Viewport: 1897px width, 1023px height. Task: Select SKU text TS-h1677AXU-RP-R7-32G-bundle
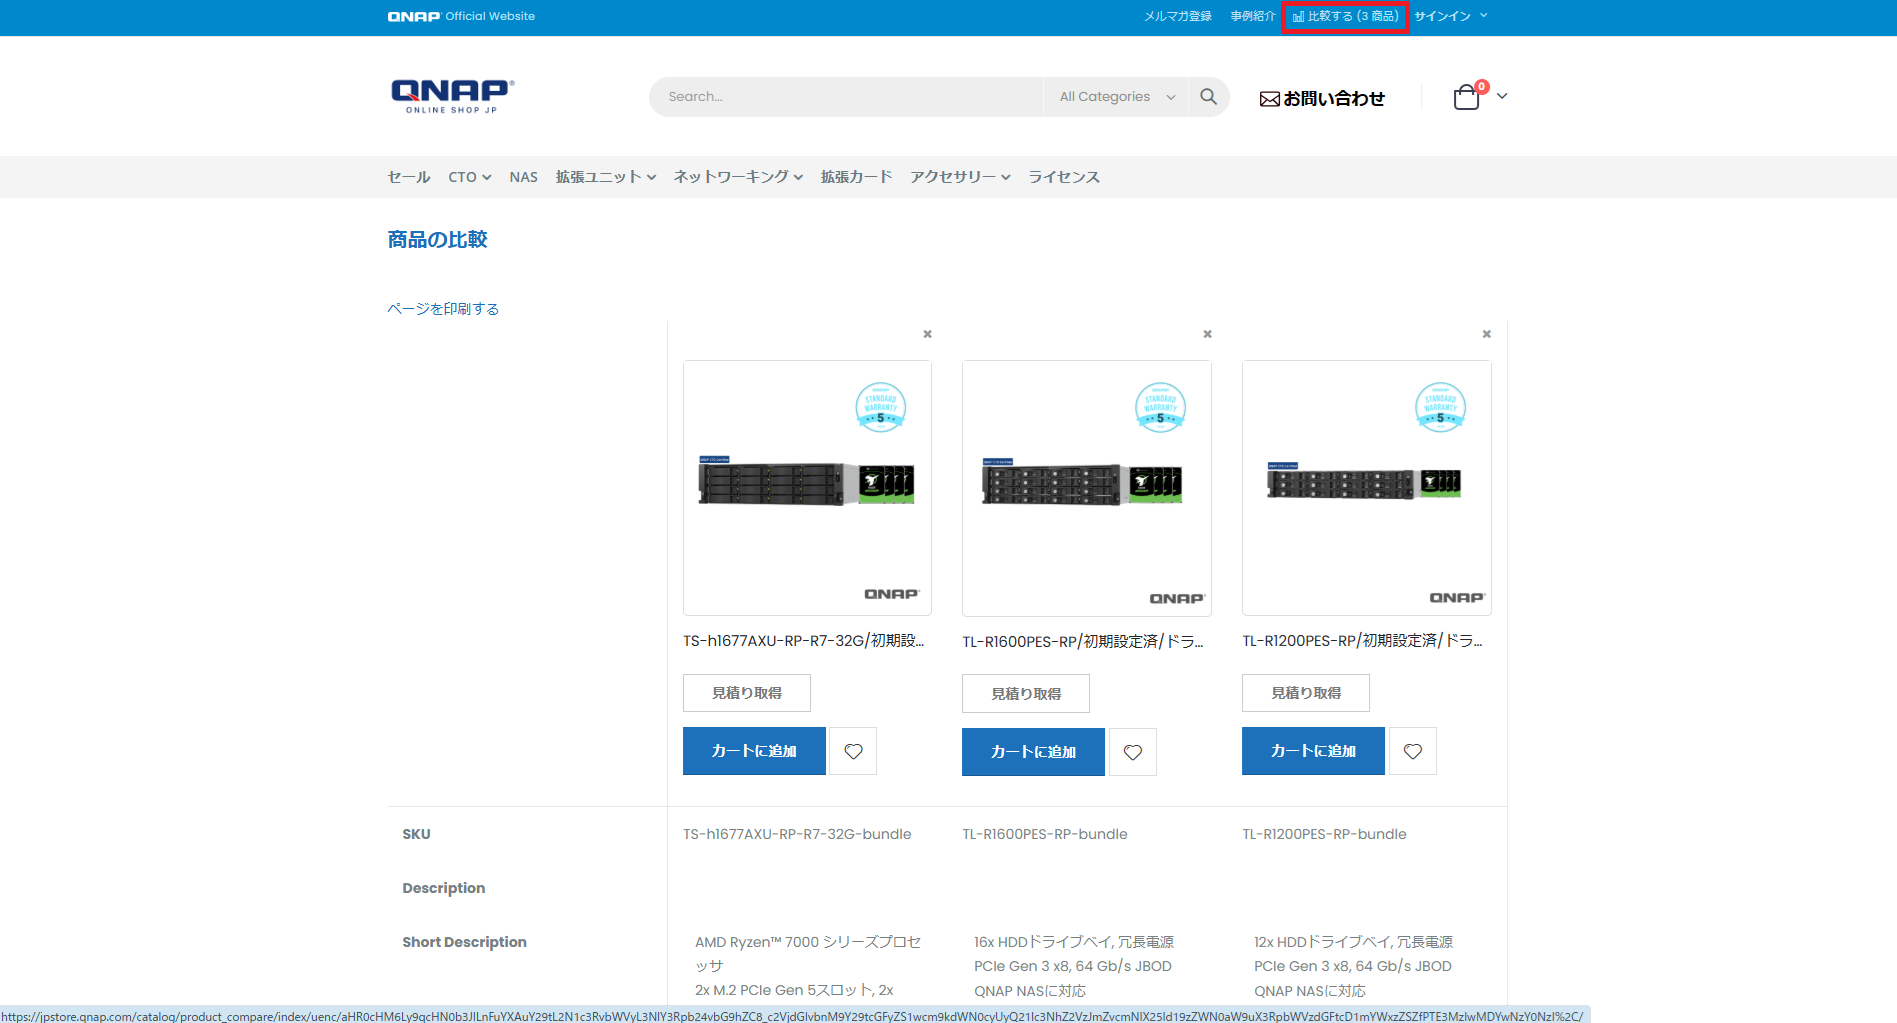(x=797, y=834)
